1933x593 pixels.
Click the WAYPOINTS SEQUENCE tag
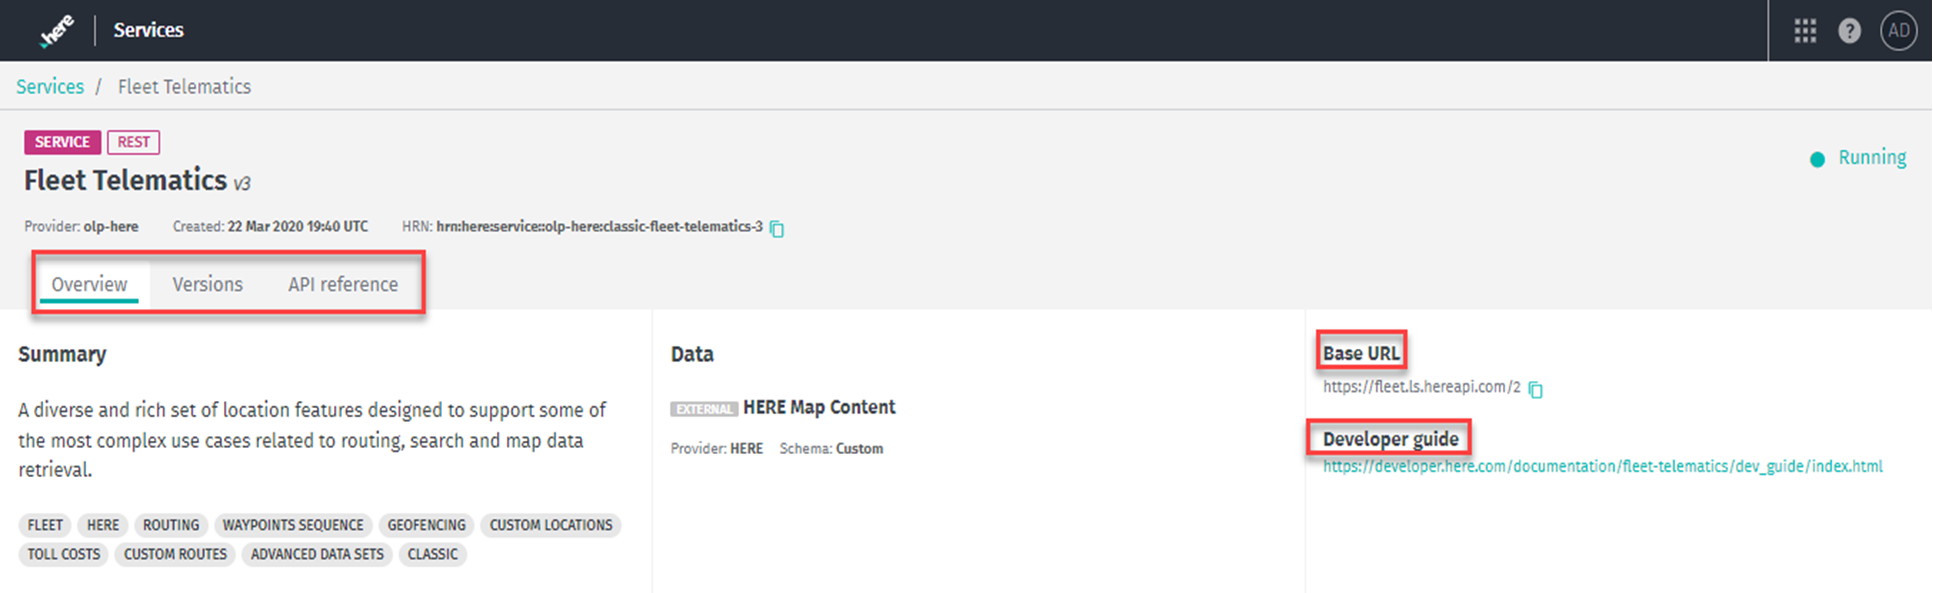coord(293,525)
